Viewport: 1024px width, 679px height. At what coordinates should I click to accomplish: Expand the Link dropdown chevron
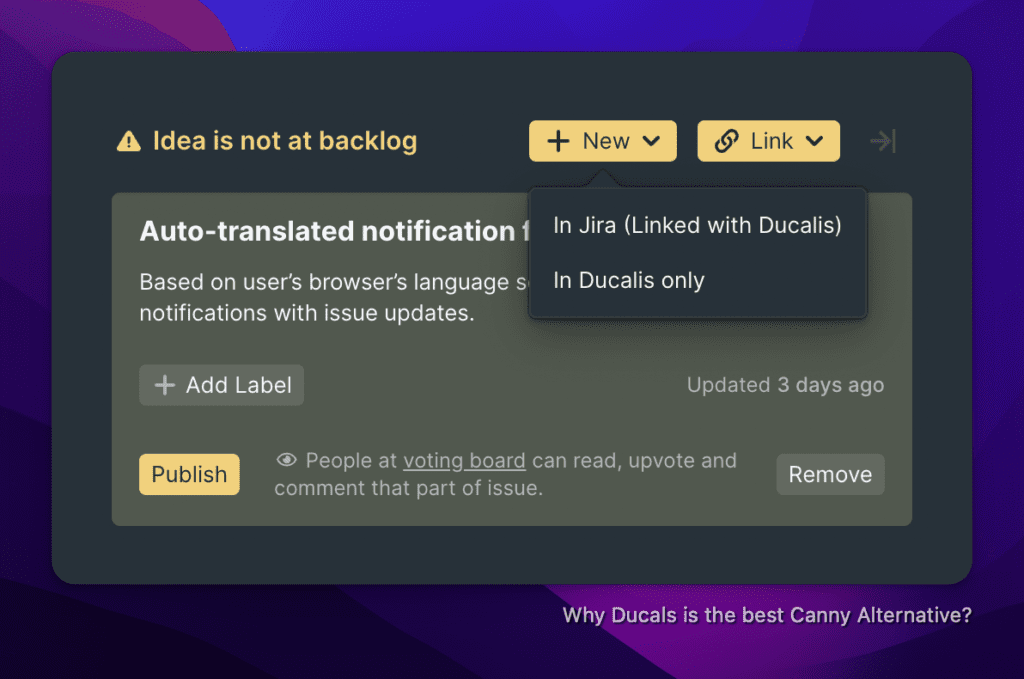[816, 141]
